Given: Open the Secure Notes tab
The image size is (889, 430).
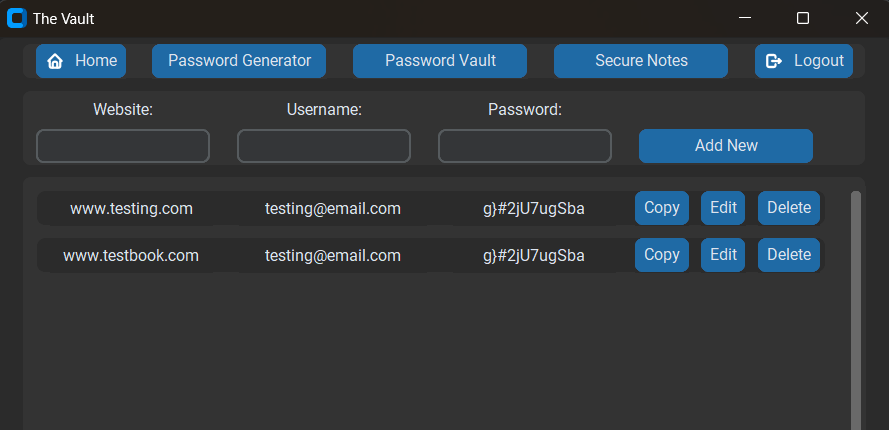Looking at the screenshot, I should [x=641, y=61].
